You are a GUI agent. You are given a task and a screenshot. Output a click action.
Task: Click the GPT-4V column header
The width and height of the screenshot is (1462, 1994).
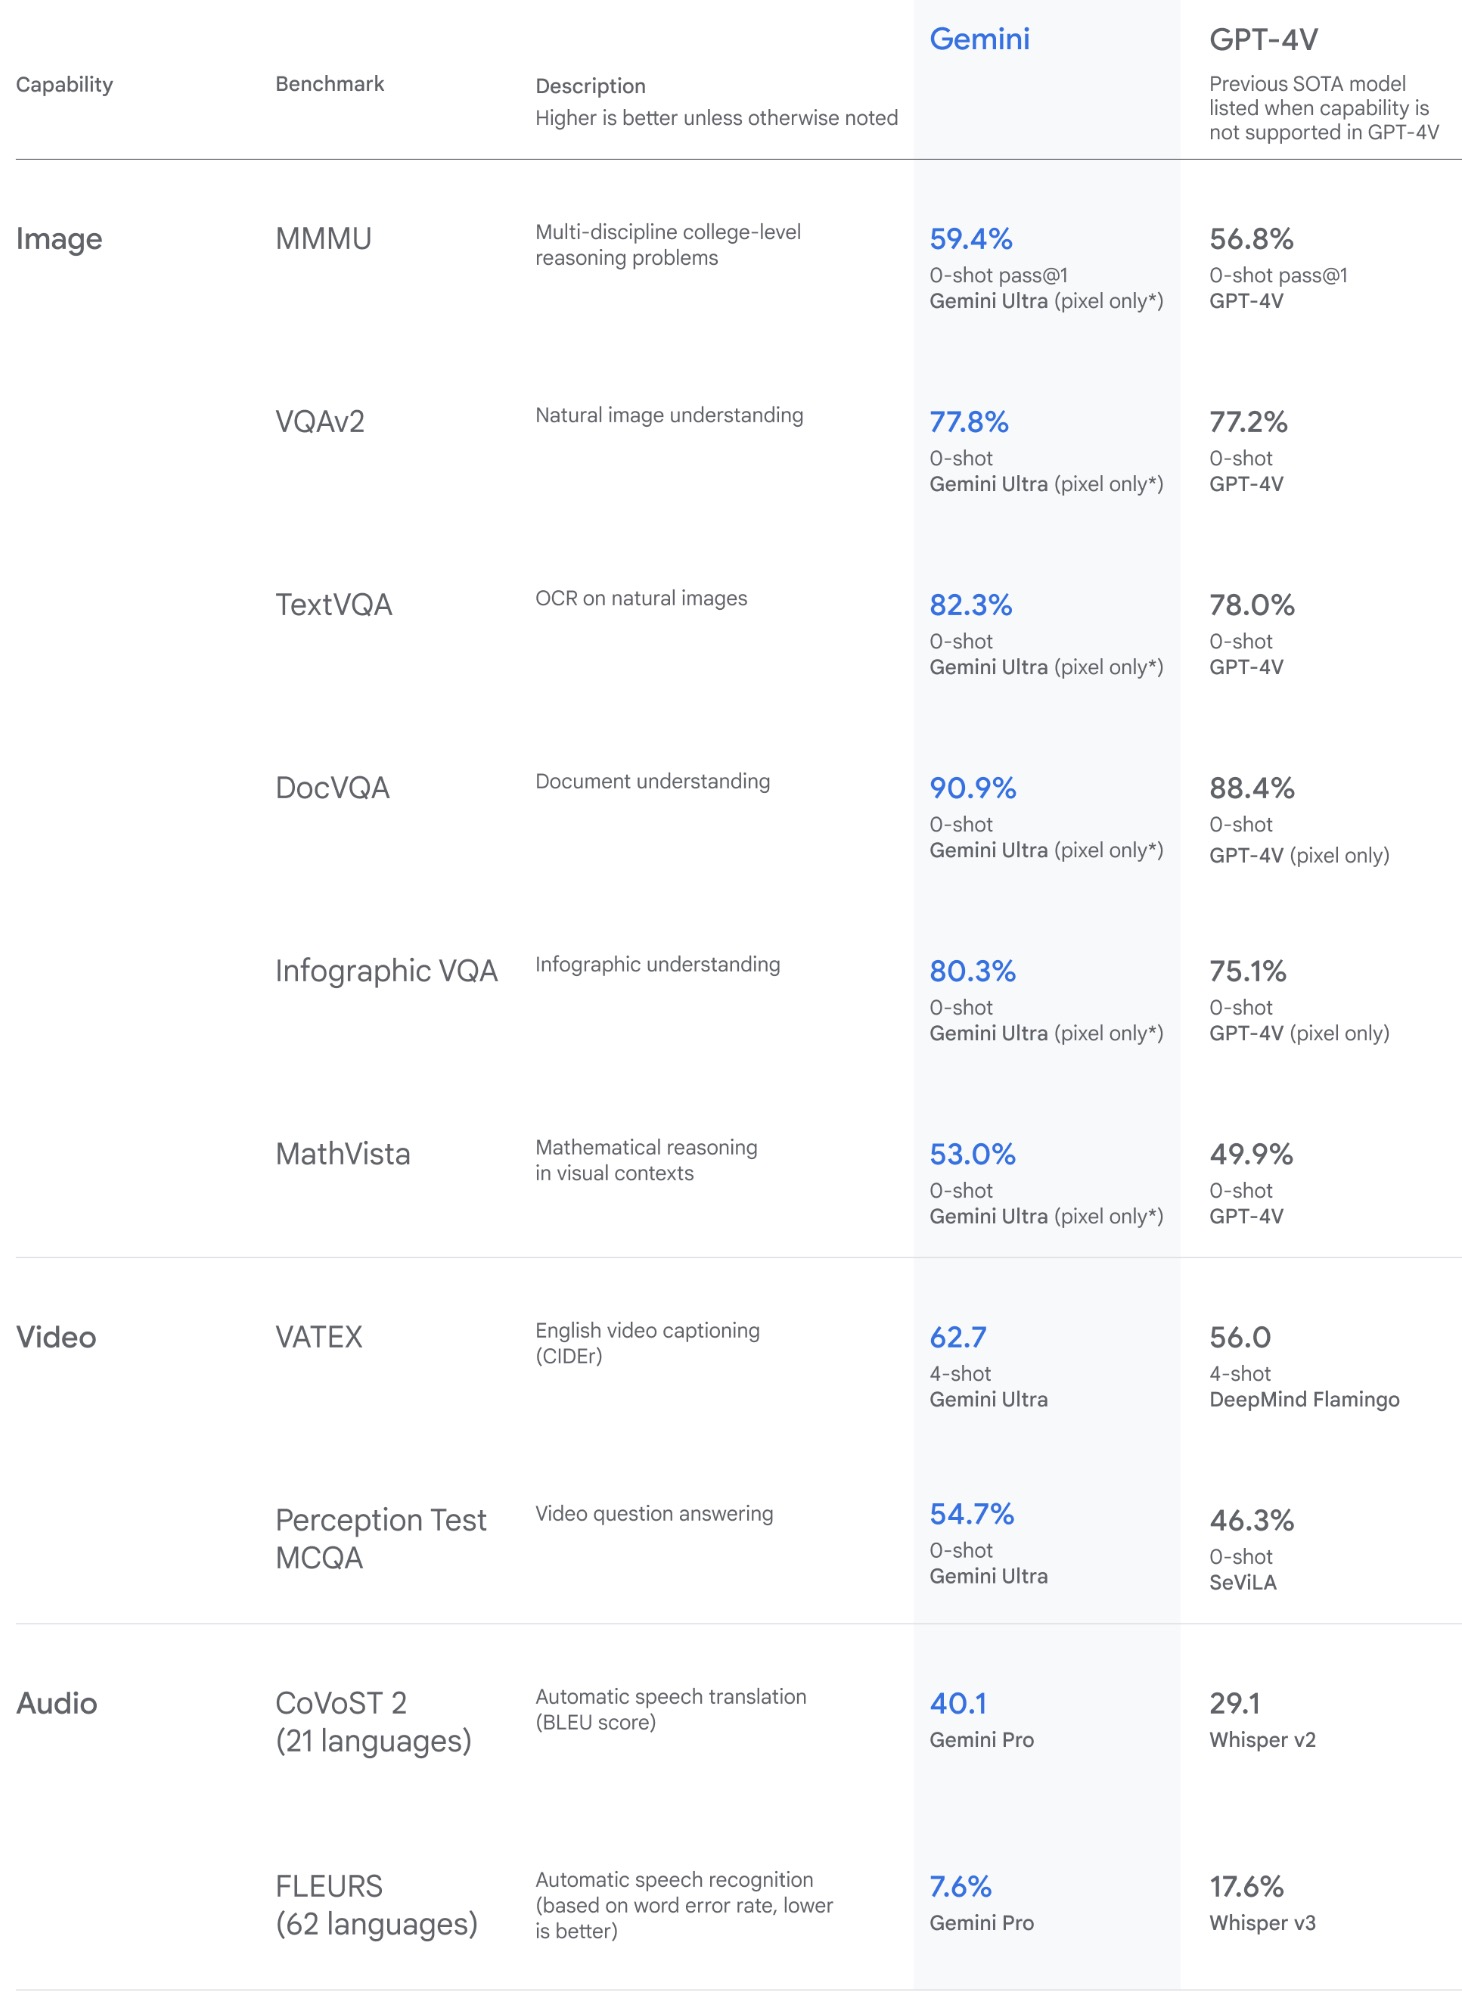pyautogui.click(x=1263, y=40)
